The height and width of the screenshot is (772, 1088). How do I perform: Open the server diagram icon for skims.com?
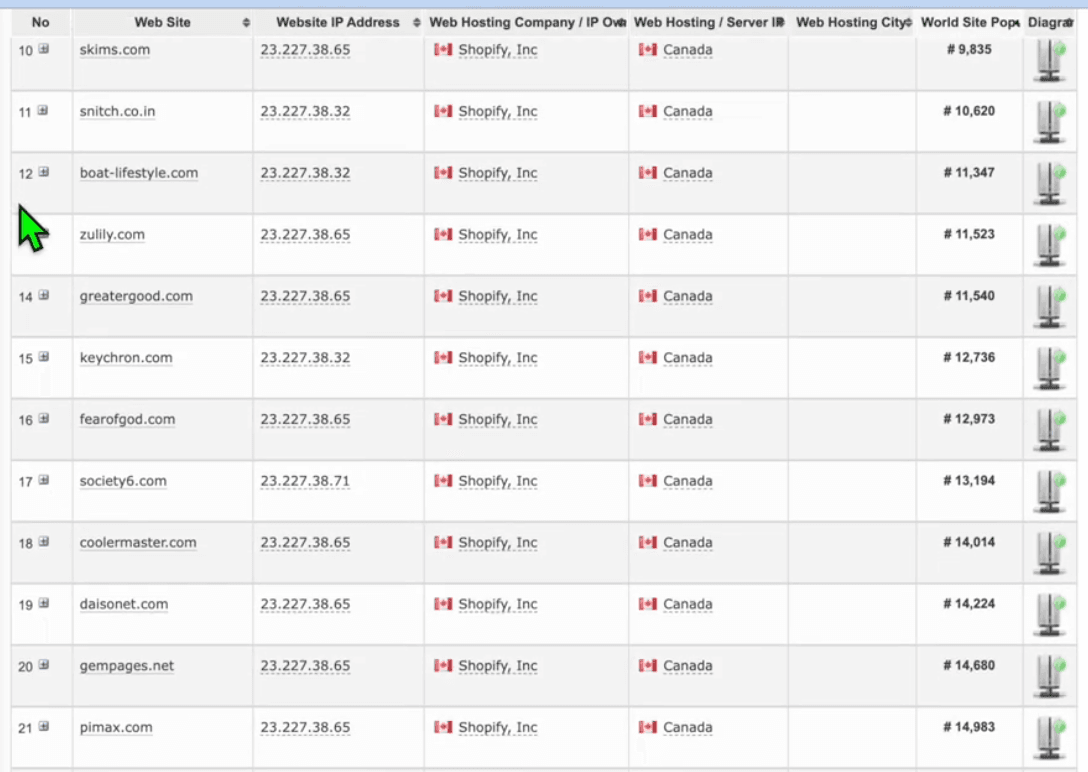[1049, 59]
